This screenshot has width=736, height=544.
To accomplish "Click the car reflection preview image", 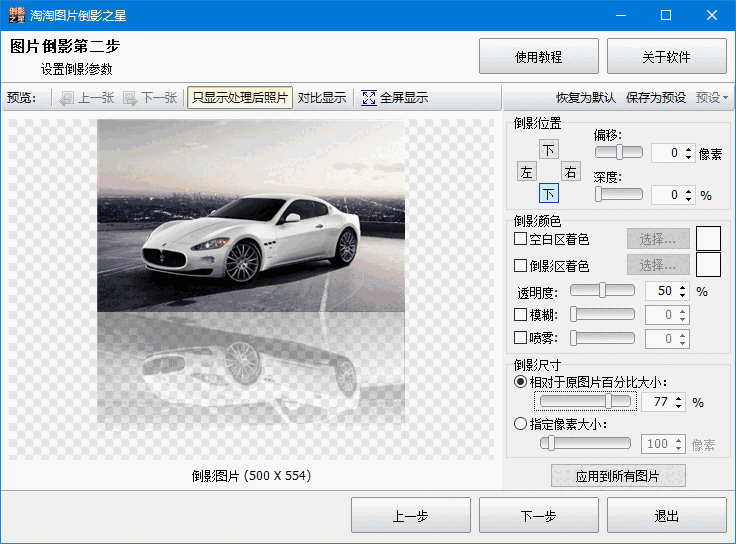I will [x=251, y=278].
